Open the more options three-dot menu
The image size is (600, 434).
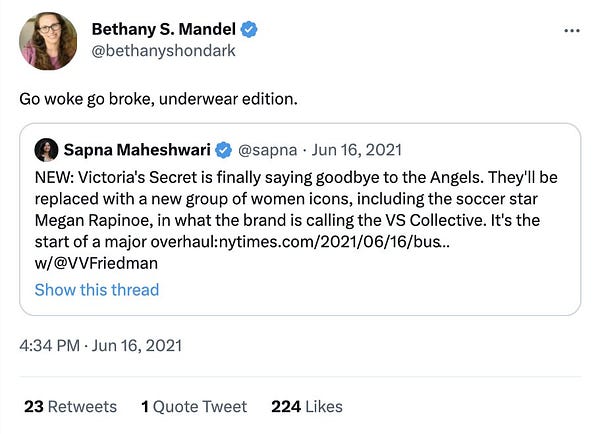coord(572,31)
